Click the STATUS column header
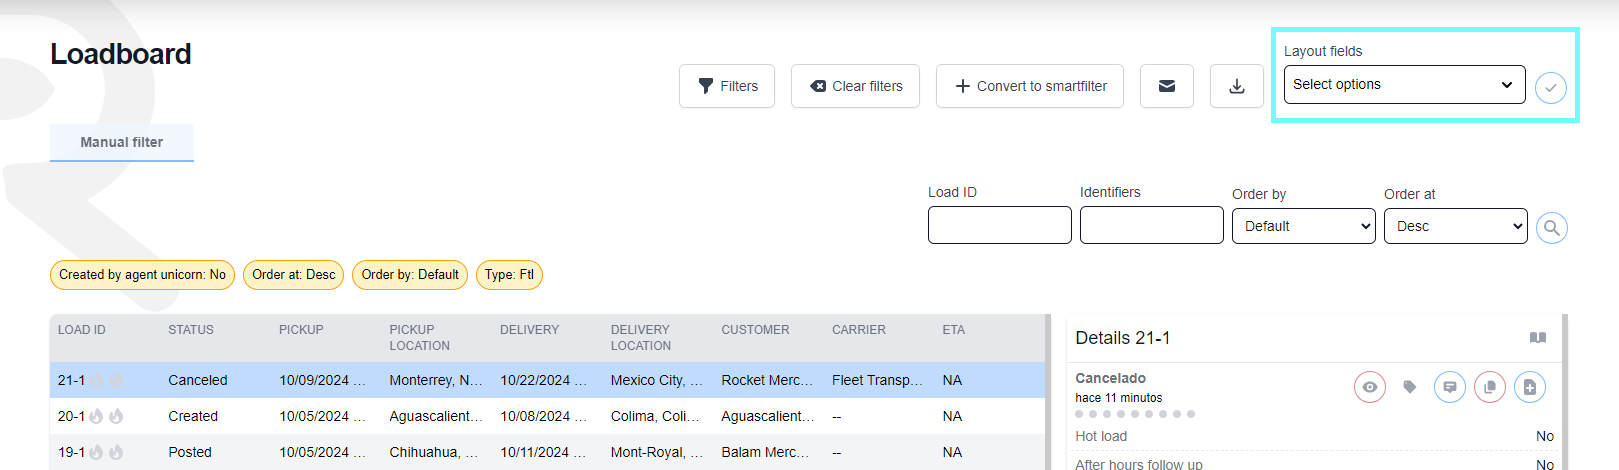 (191, 330)
